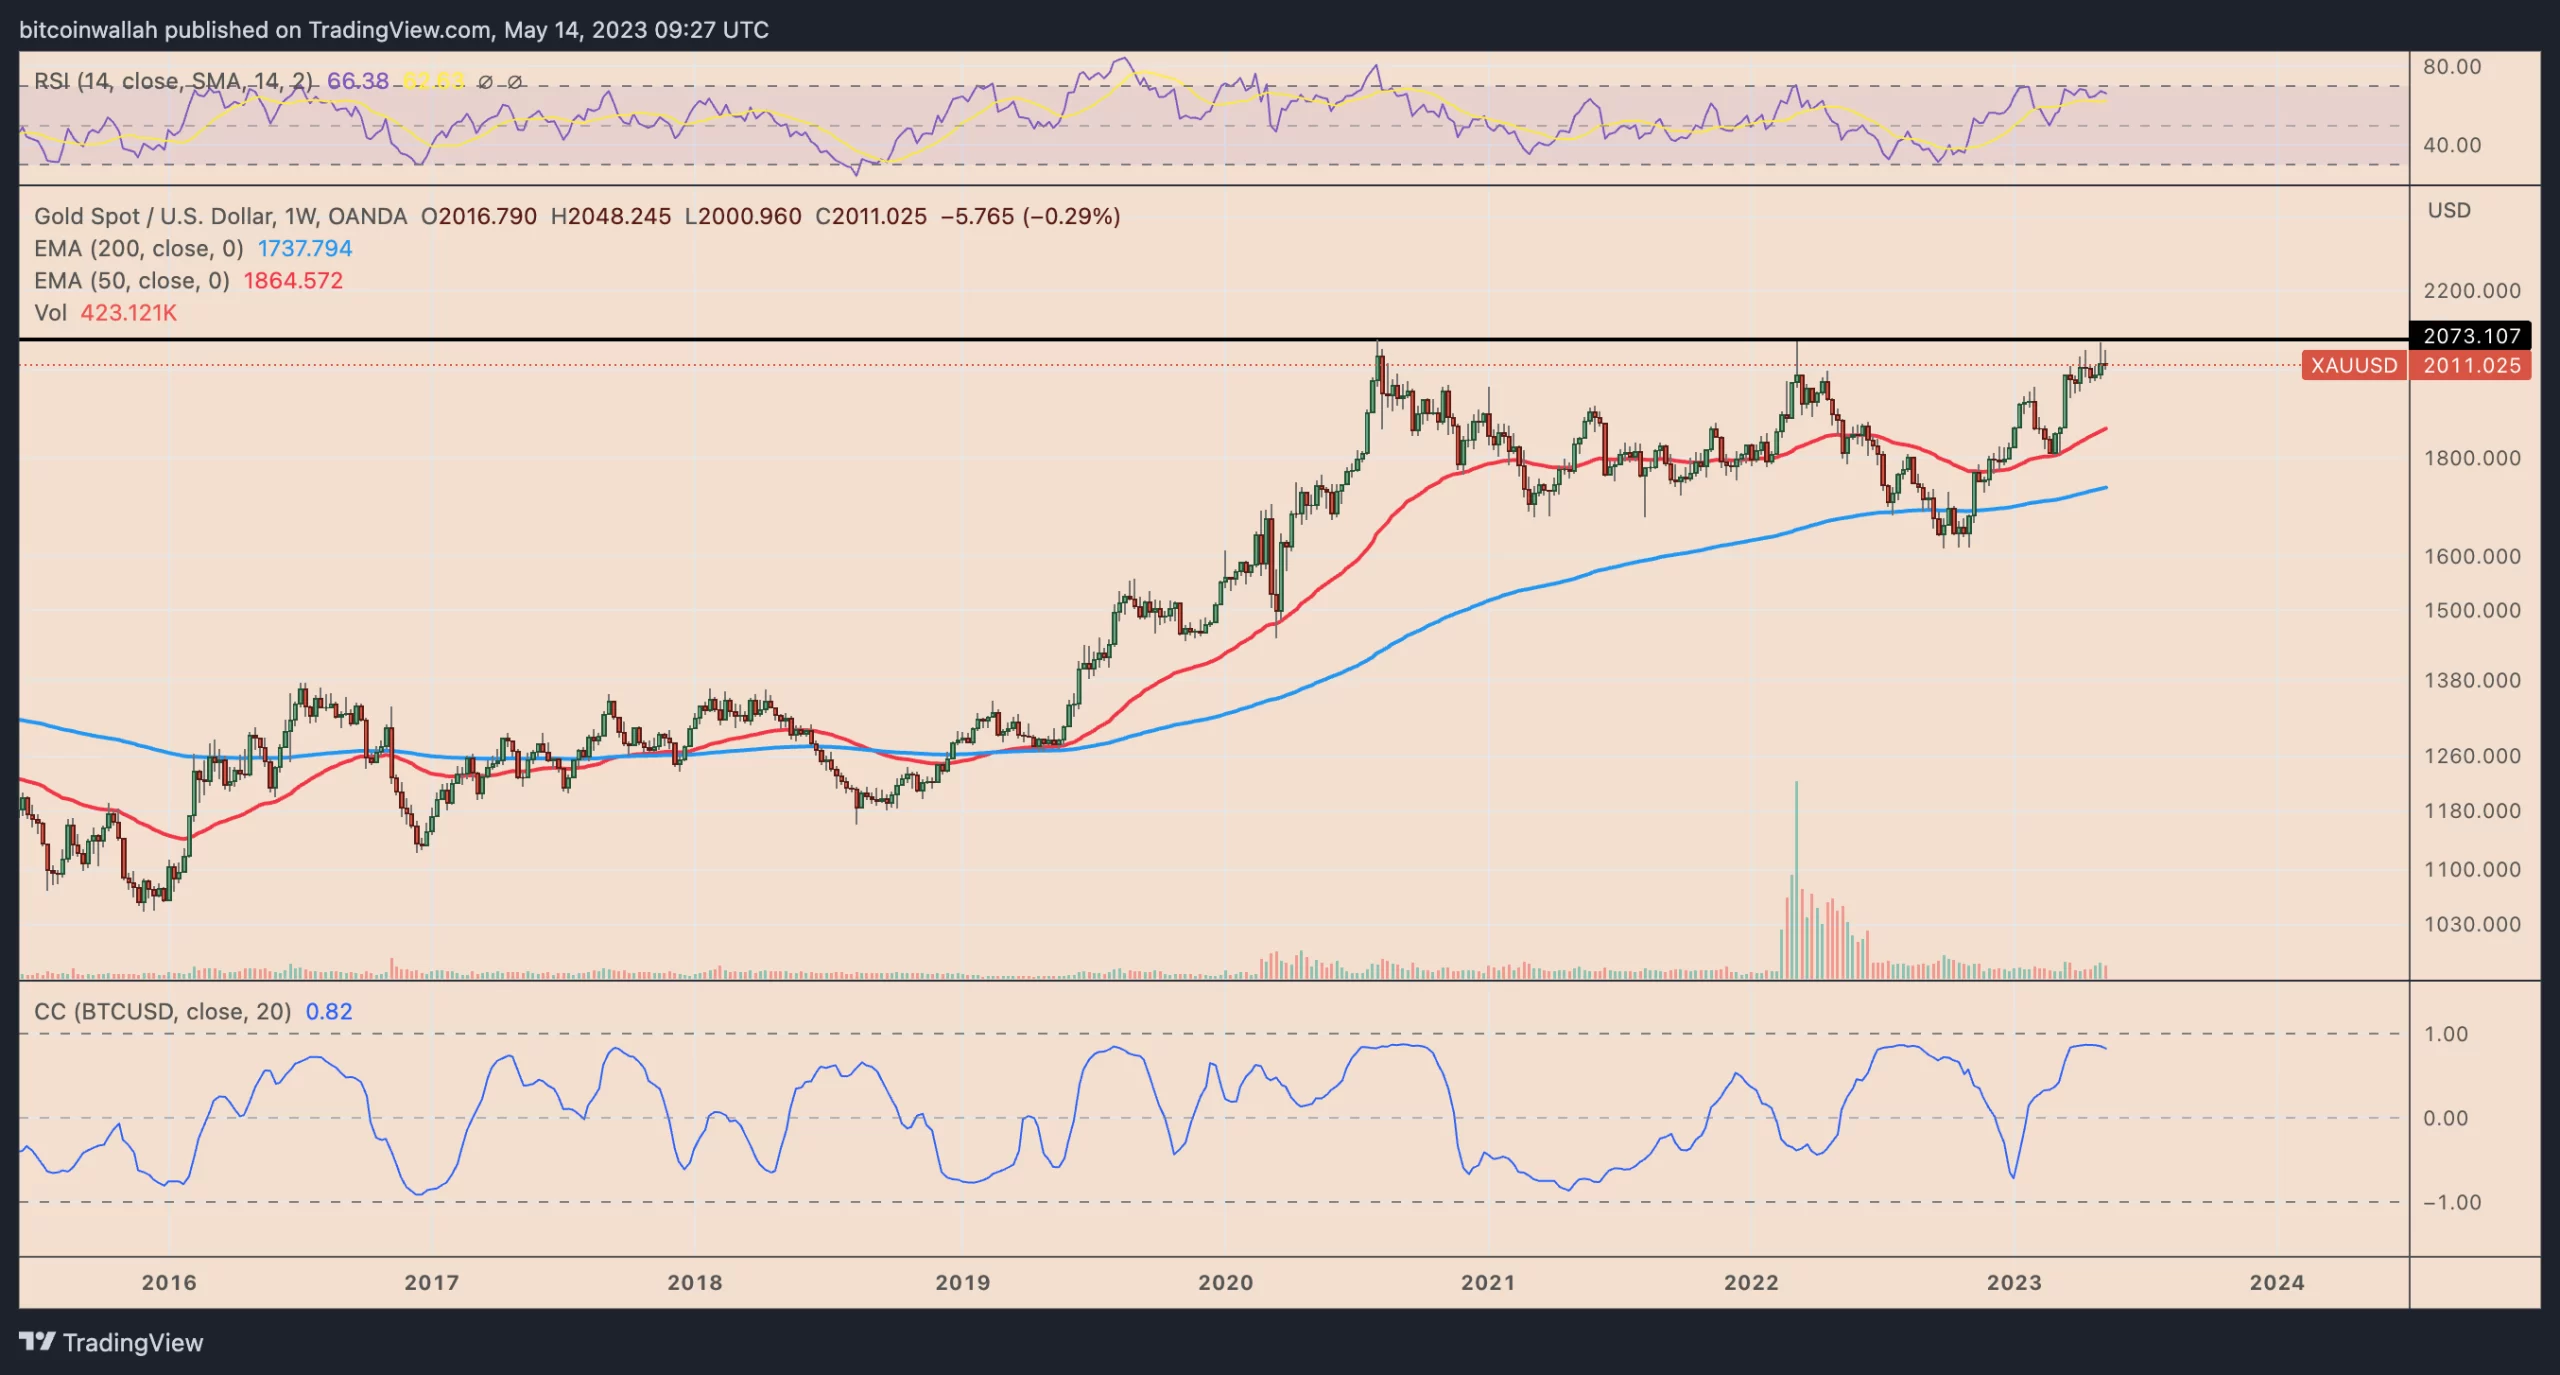Select the 2024 label on time axis
The height and width of the screenshot is (1375, 2560).
pos(2276,1282)
